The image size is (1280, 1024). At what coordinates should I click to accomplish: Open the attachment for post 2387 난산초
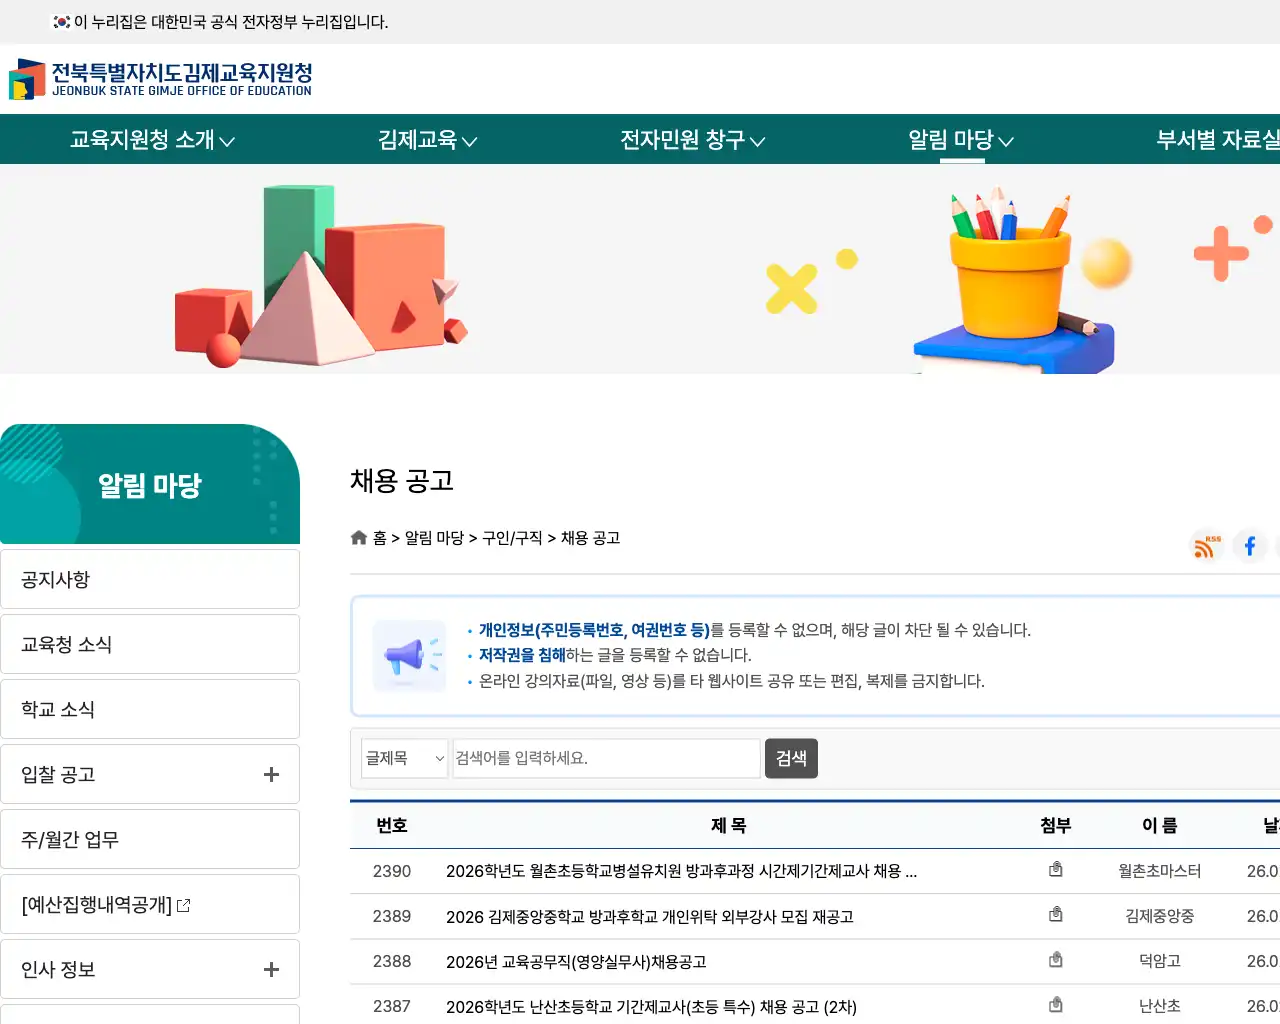(x=1056, y=1004)
